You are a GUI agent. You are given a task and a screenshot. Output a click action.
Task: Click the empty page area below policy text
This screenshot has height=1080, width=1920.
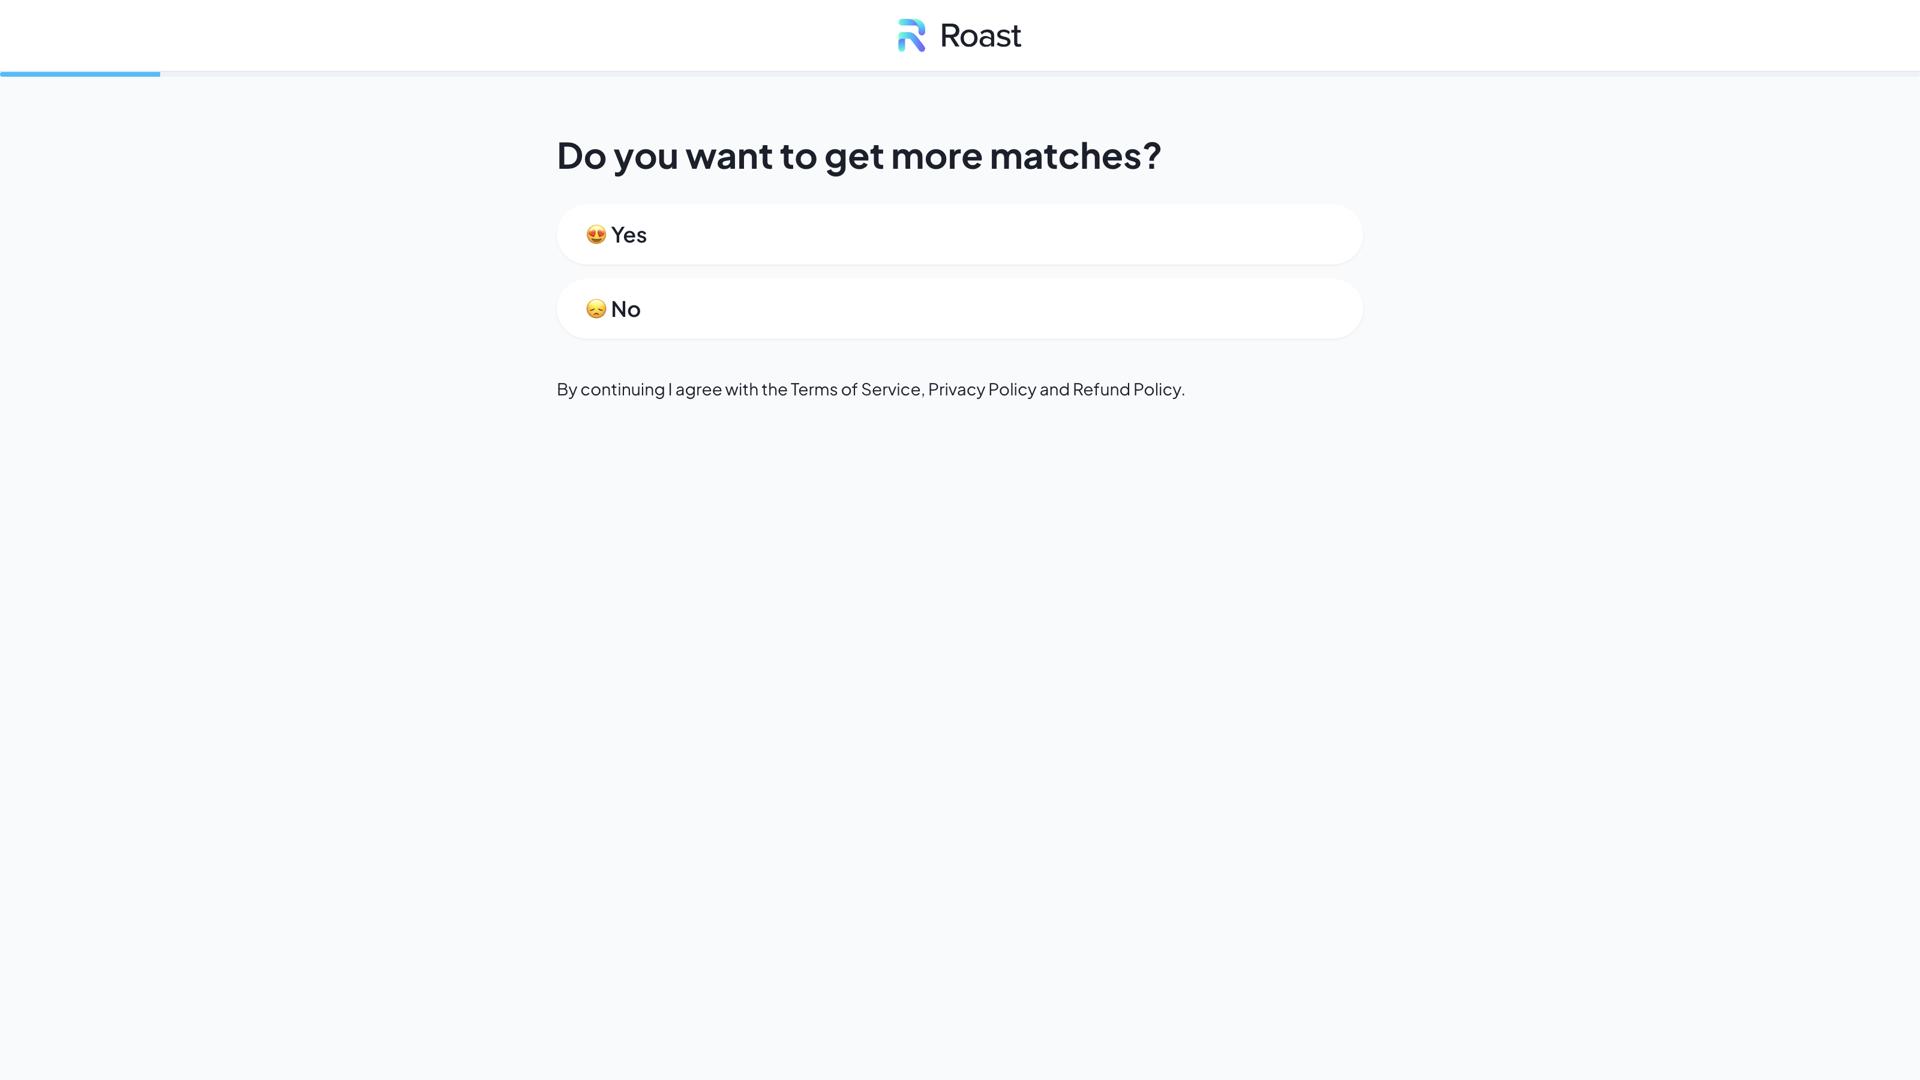[x=959, y=700]
